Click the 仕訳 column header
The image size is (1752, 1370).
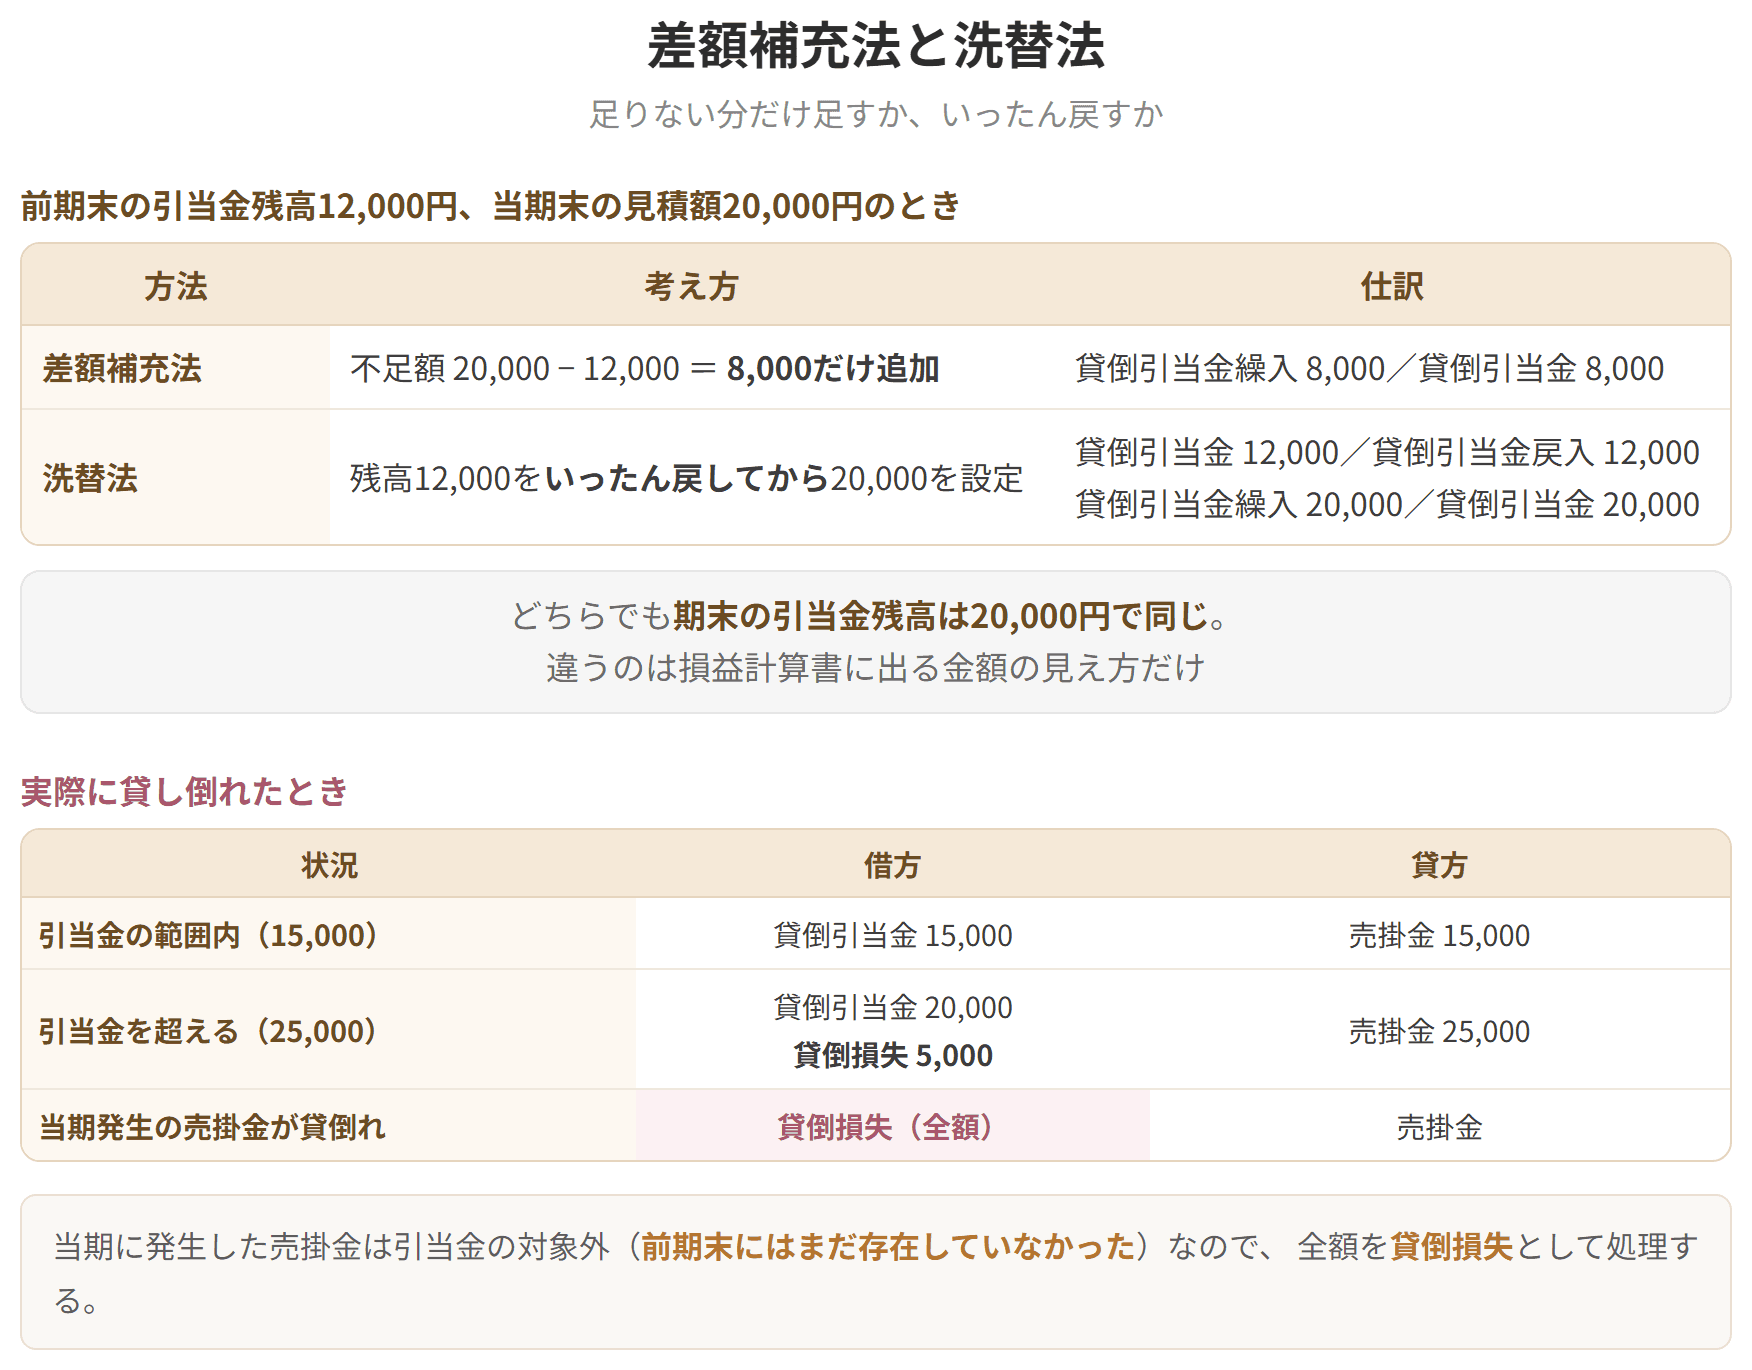(x=1392, y=286)
